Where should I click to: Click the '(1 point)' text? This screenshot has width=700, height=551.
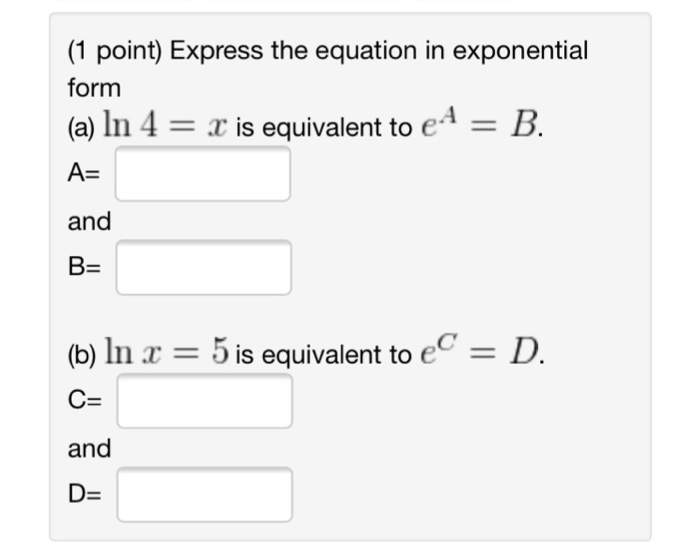pos(113,51)
